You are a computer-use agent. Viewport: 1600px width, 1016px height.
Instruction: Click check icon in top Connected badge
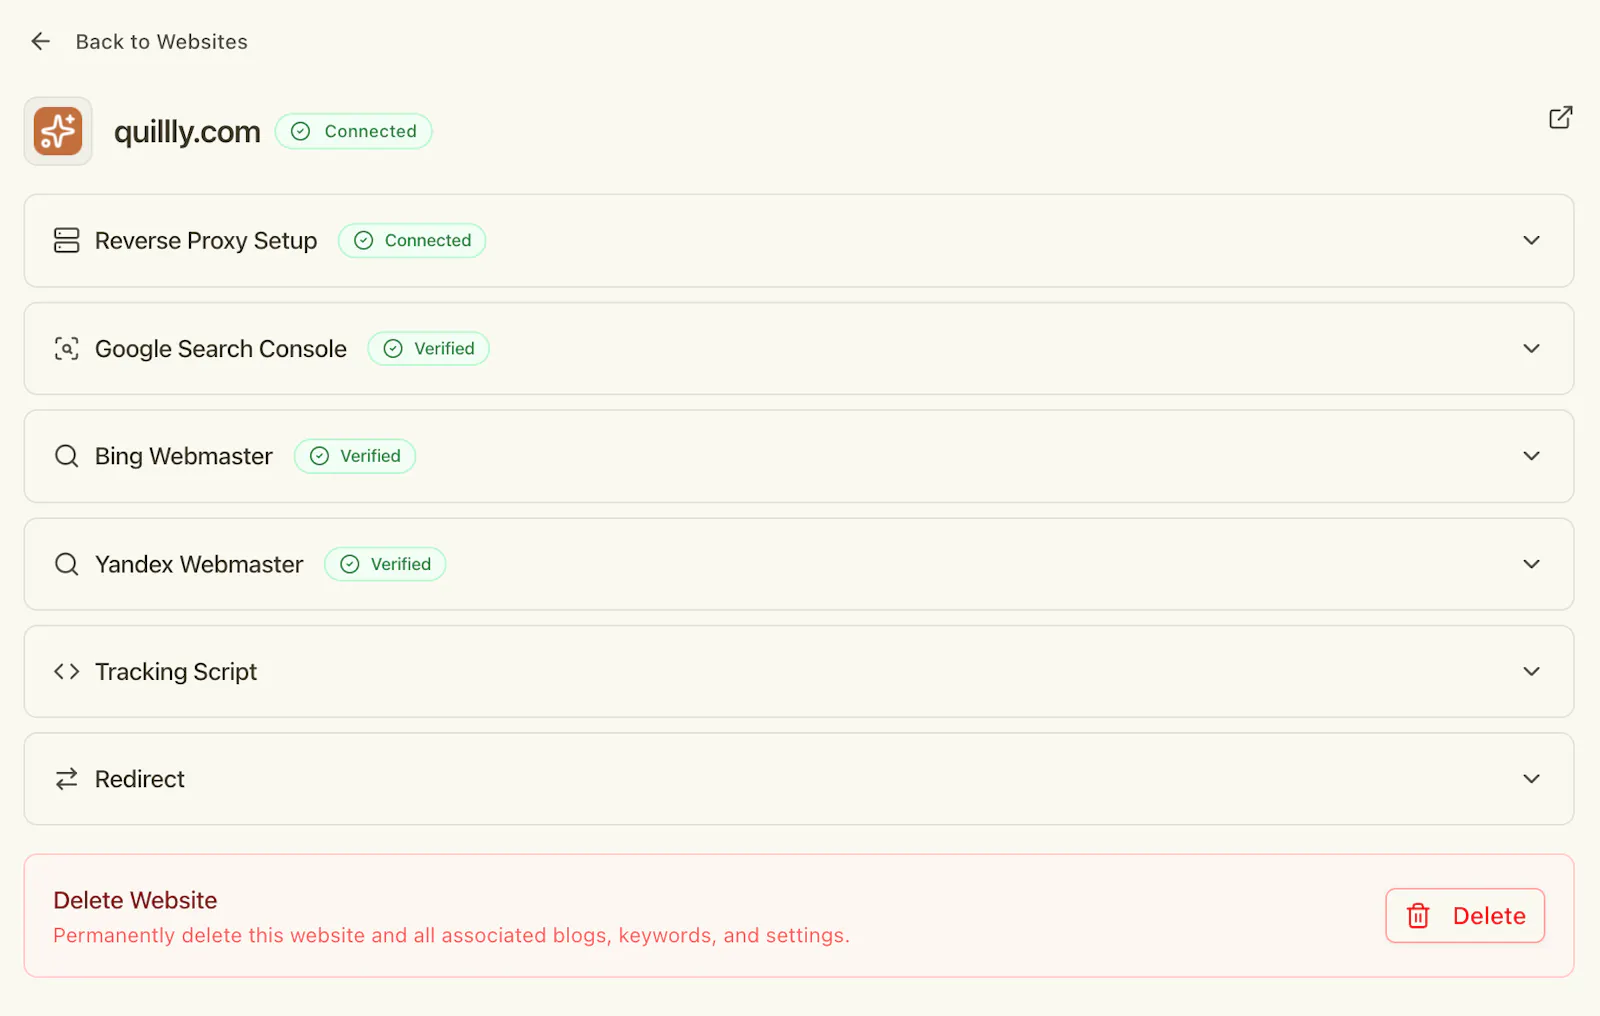[x=301, y=131]
